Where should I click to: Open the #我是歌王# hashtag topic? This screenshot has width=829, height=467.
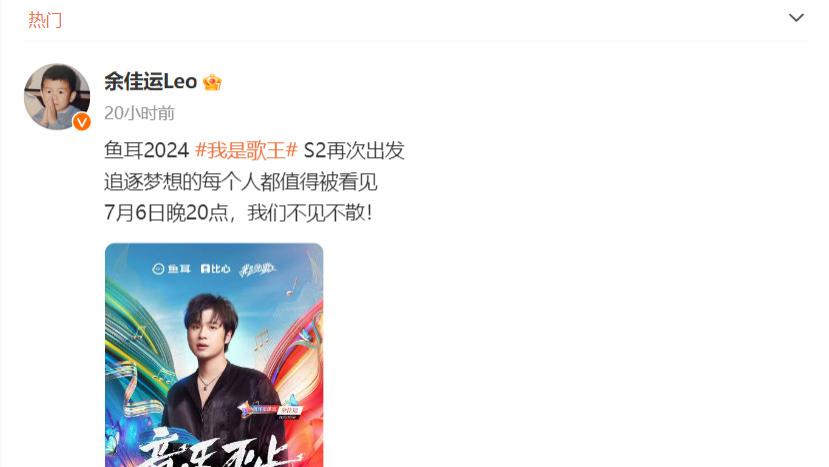[246, 150]
